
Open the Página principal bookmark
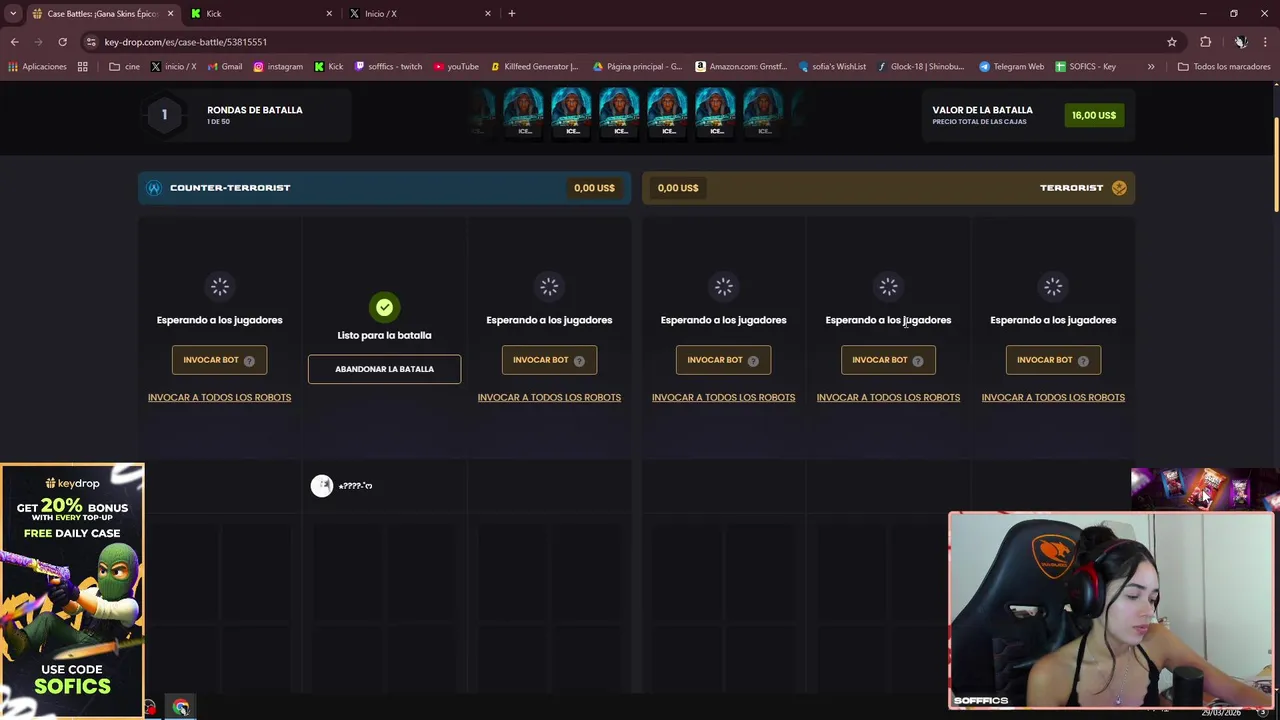637,67
